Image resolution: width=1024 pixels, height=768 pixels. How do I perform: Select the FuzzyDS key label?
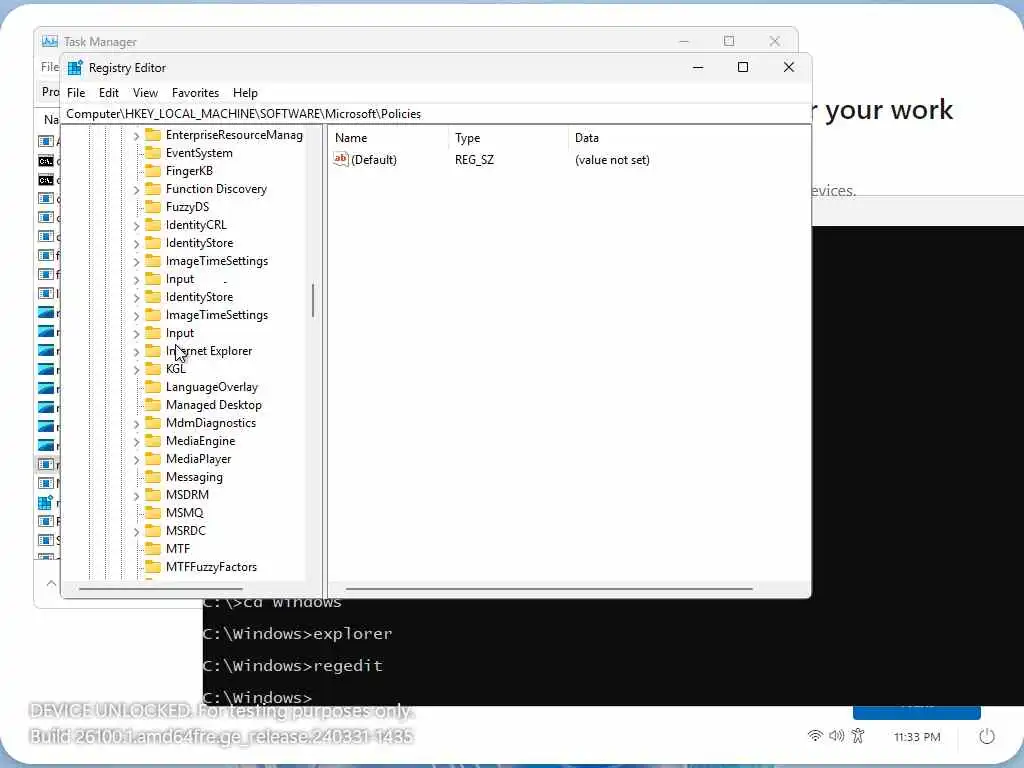187,207
